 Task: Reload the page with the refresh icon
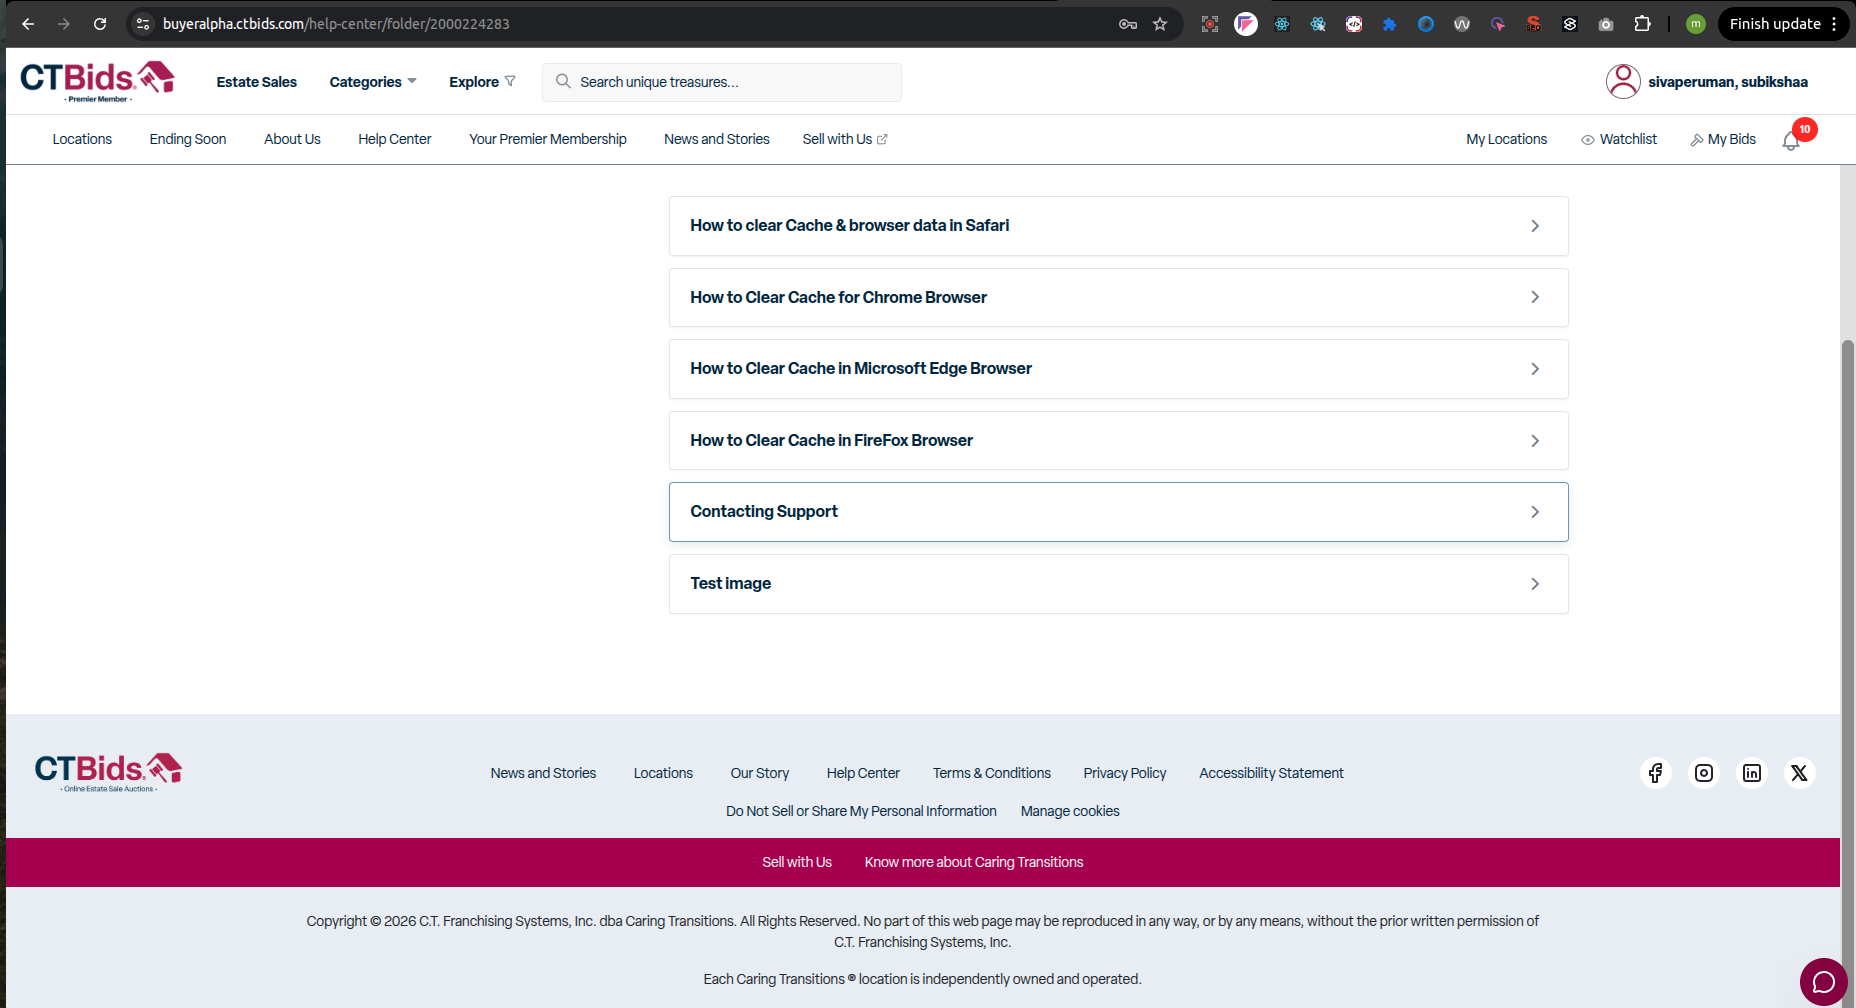pos(100,24)
